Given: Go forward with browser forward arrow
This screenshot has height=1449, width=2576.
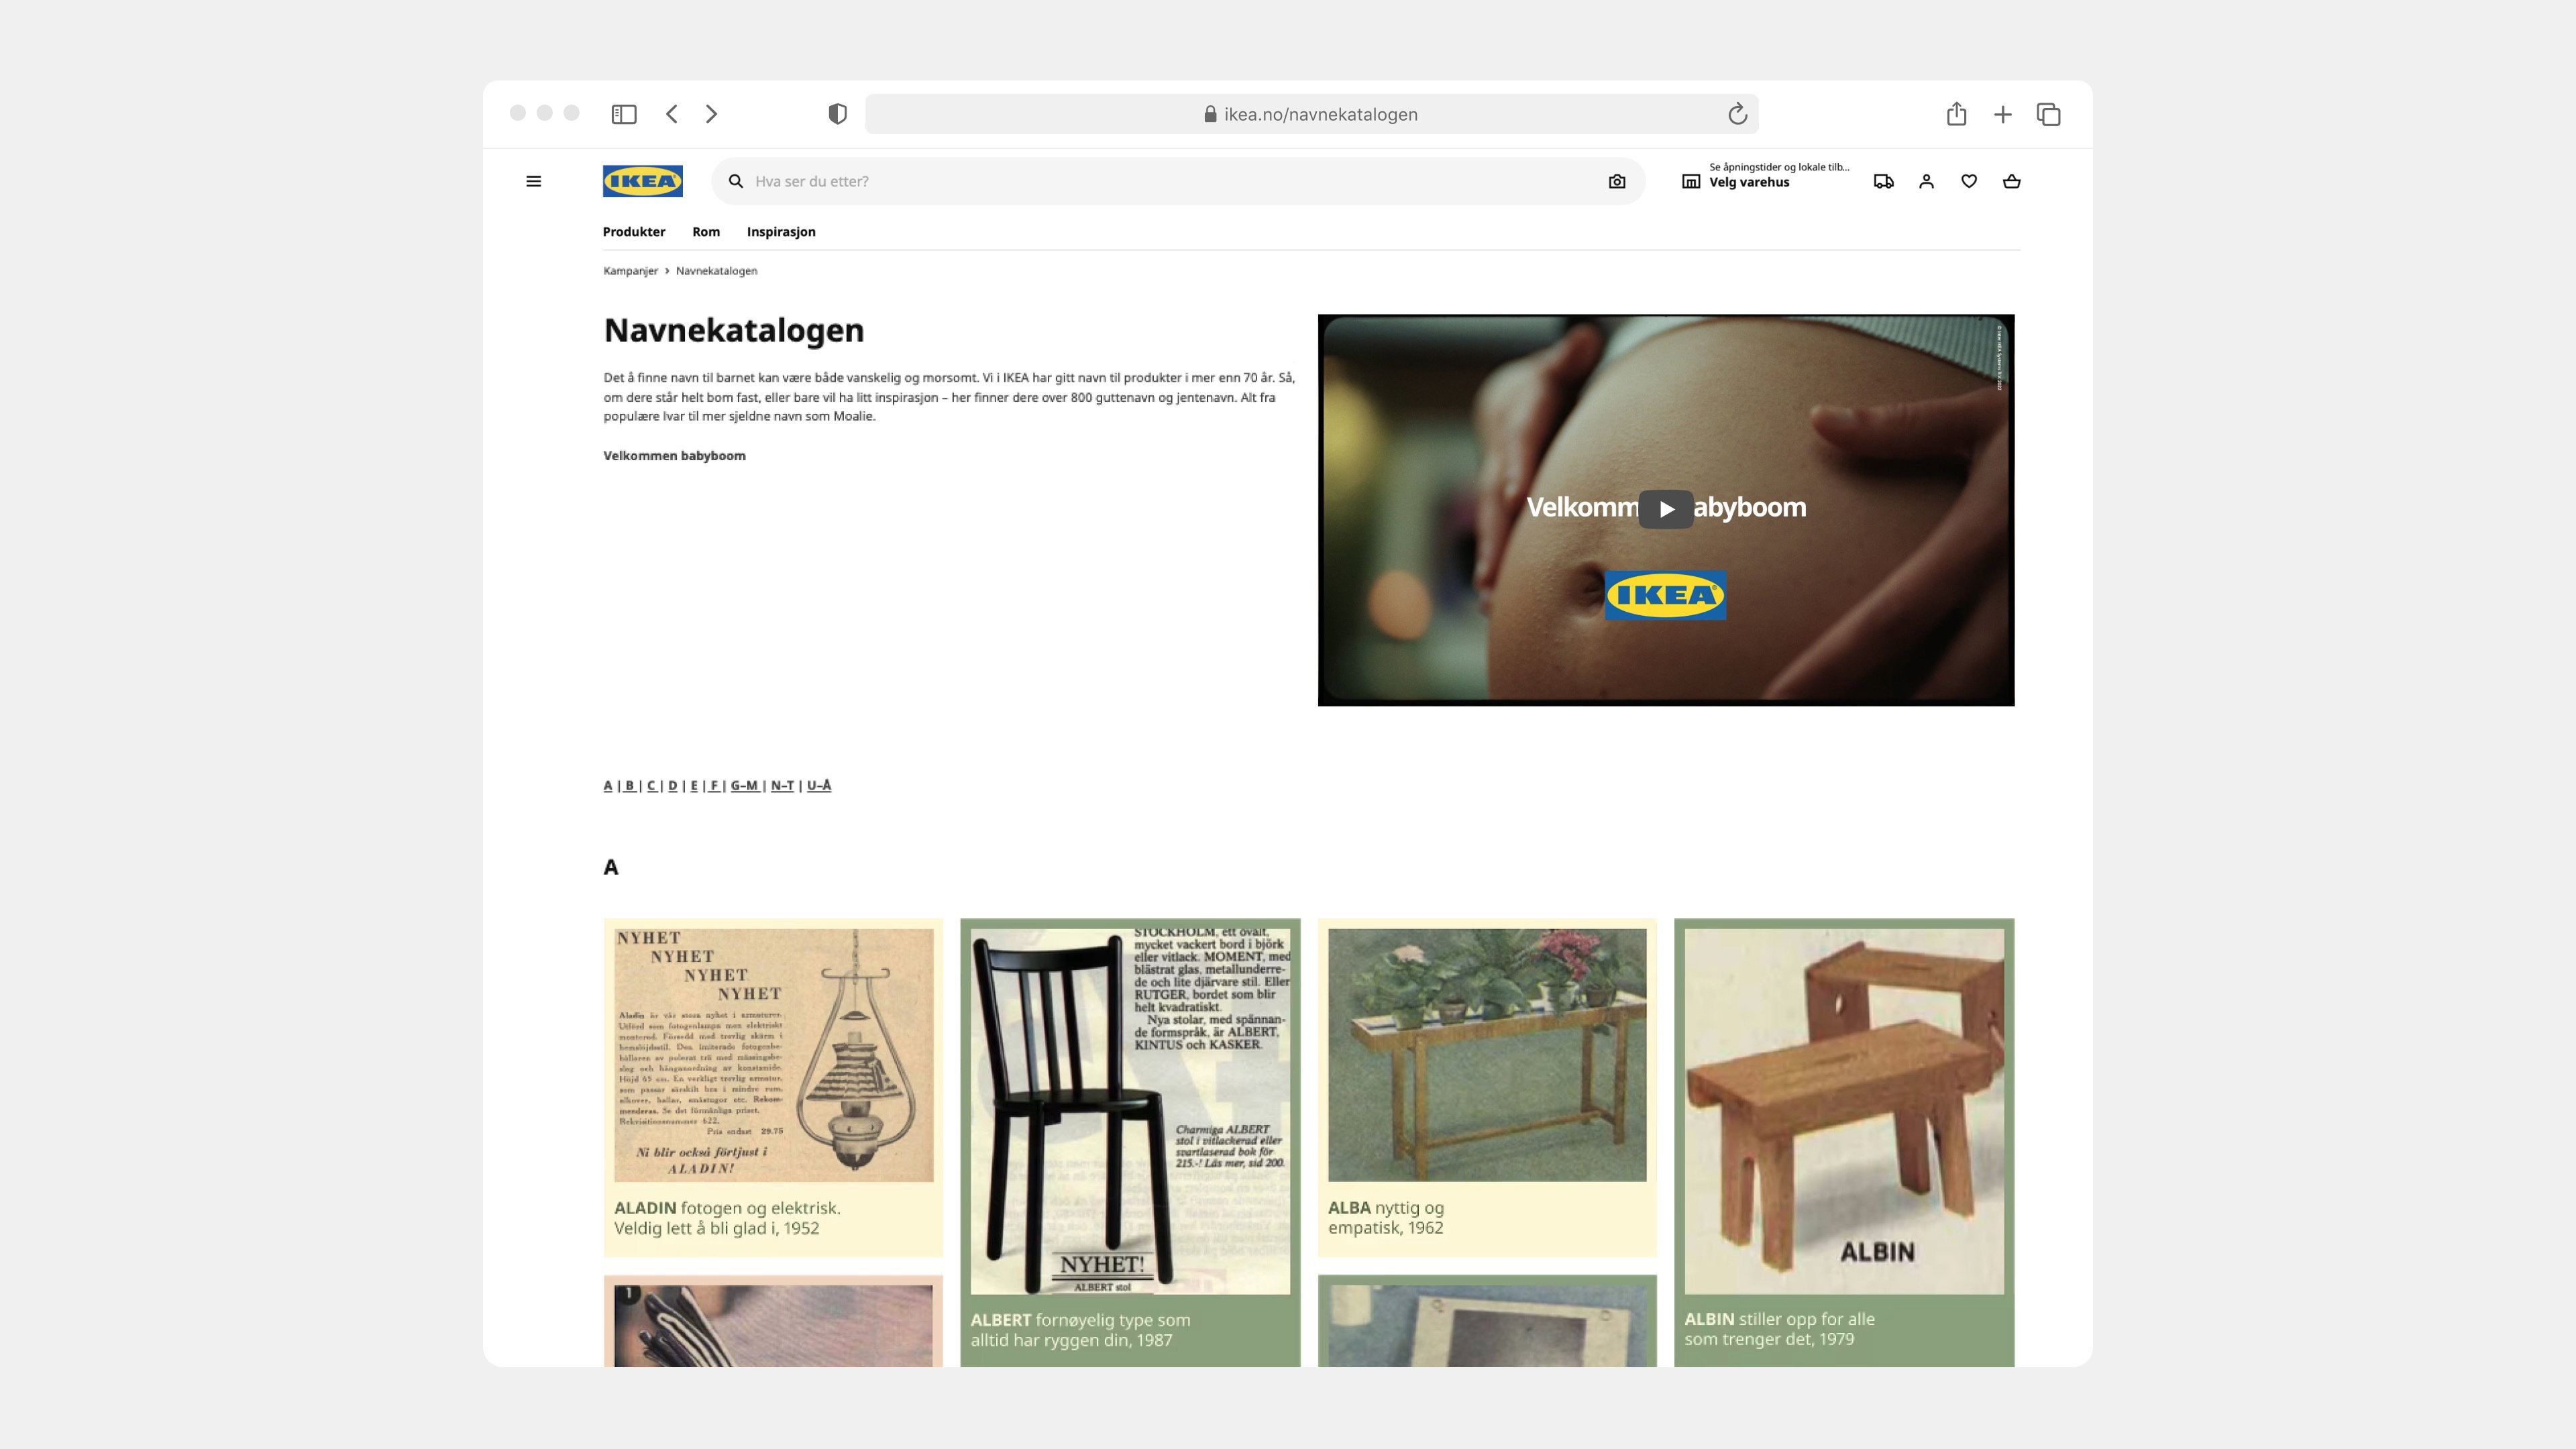Looking at the screenshot, I should (711, 114).
